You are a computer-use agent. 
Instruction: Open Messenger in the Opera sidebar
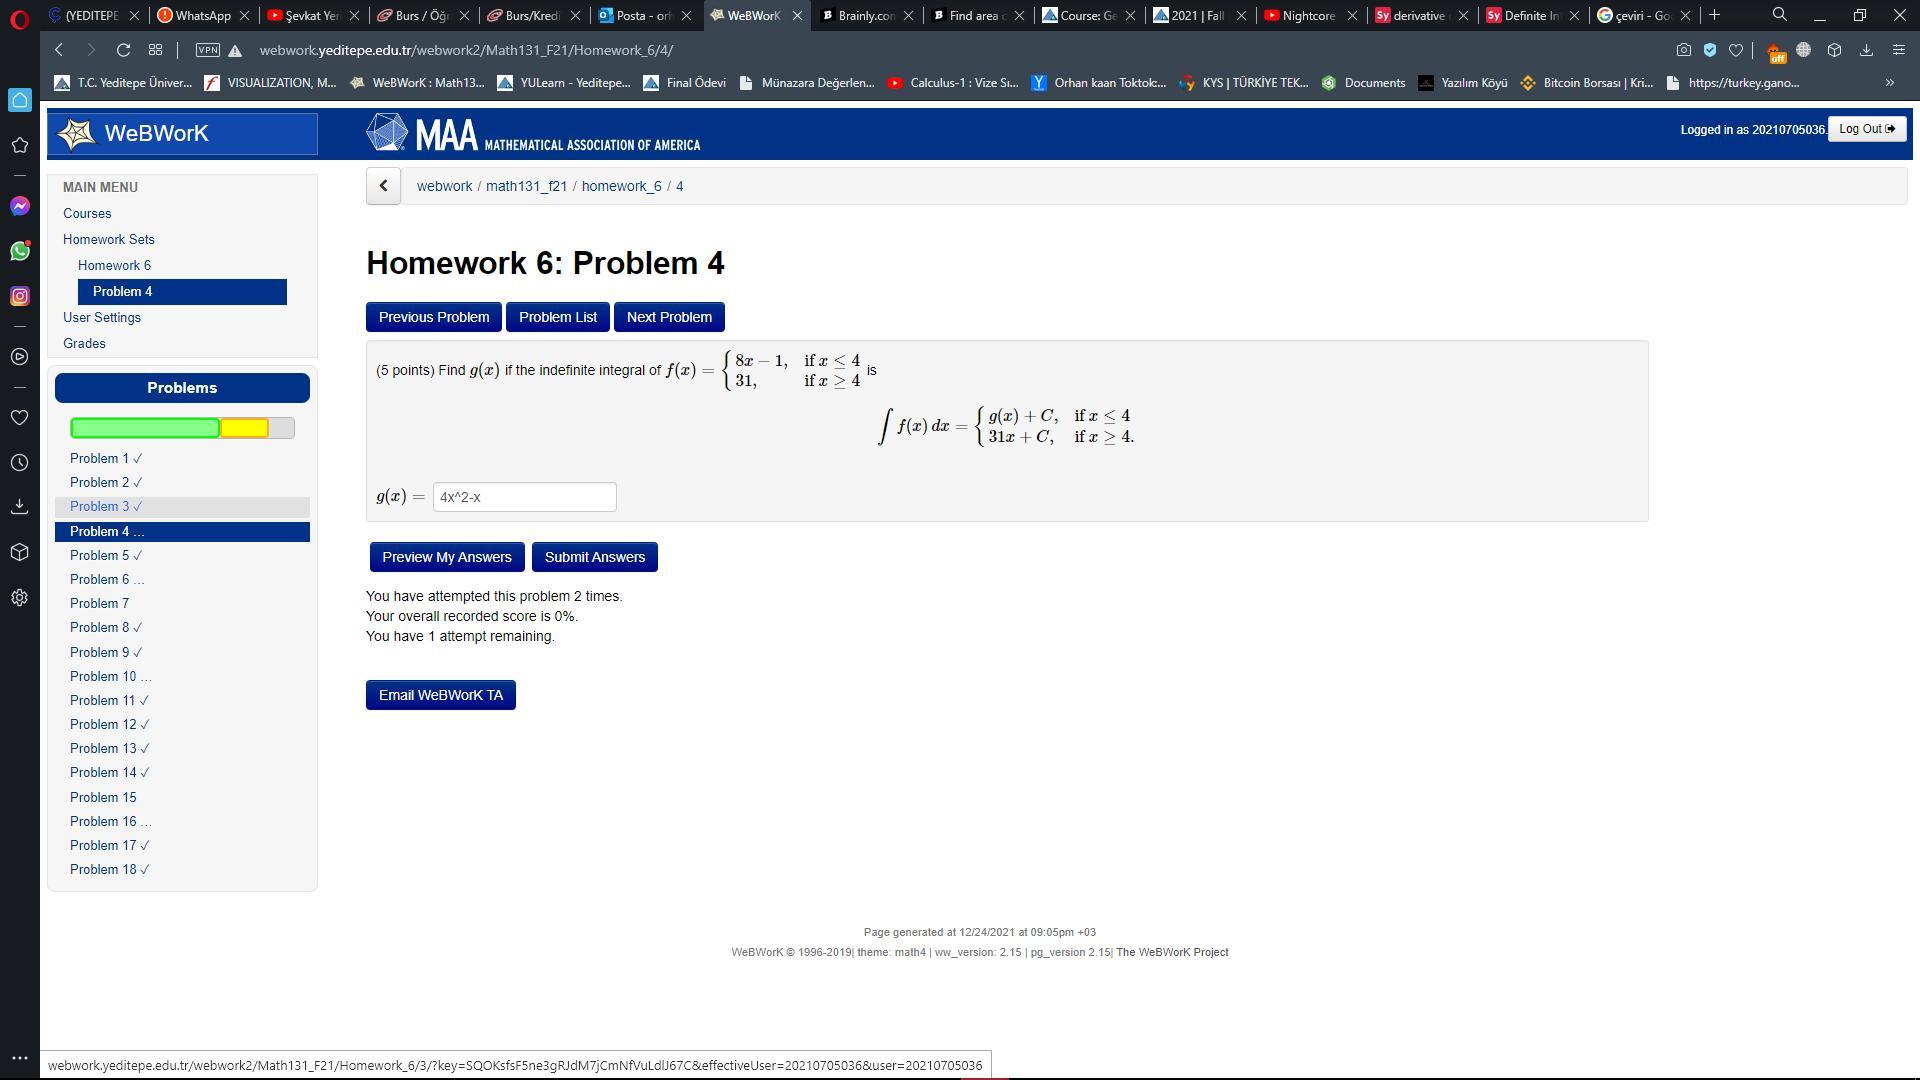pos(19,206)
